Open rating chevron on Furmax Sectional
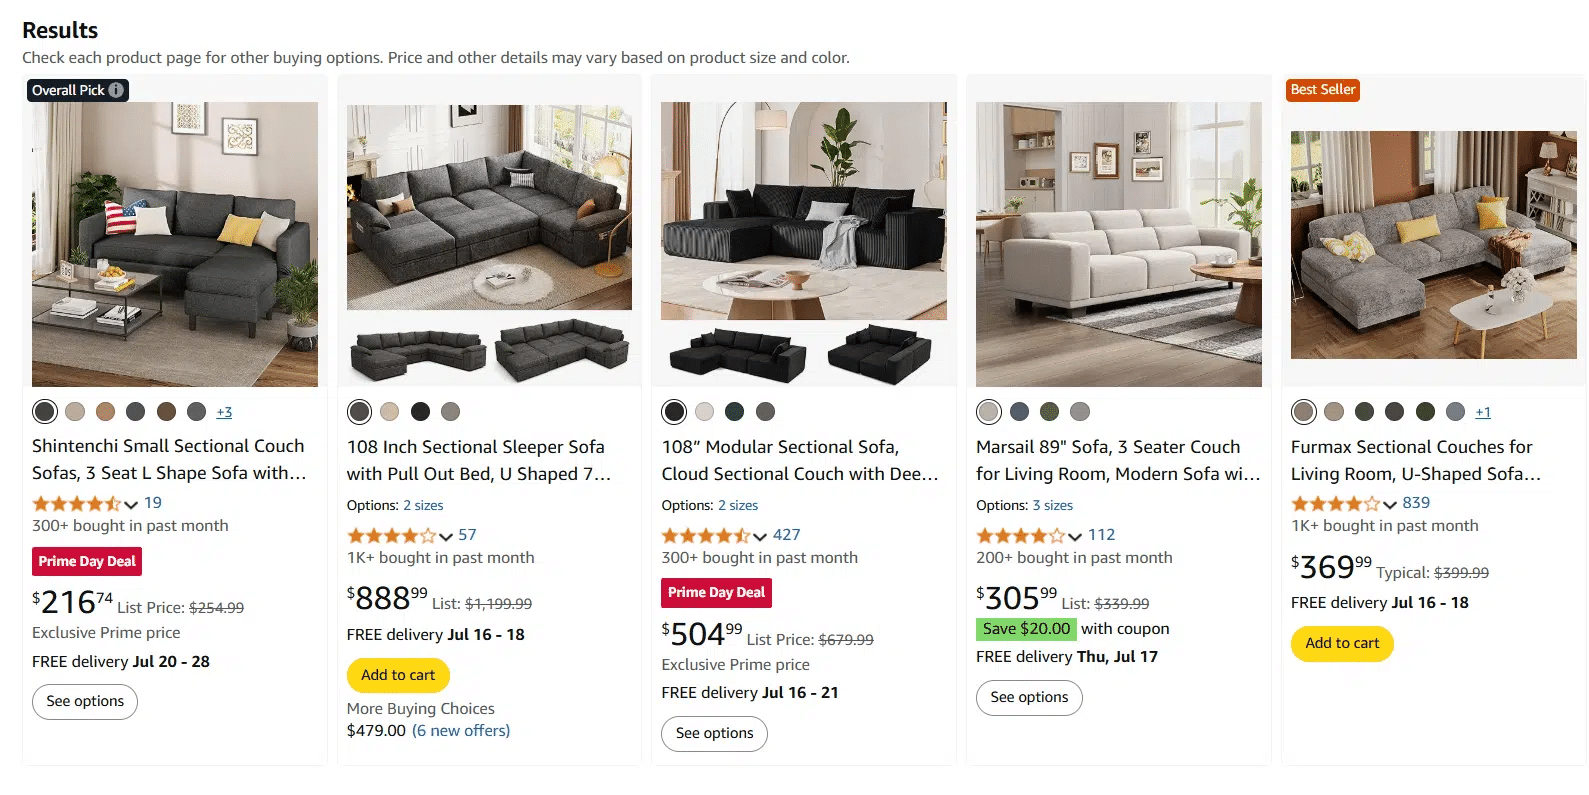 click(1390, 504)
